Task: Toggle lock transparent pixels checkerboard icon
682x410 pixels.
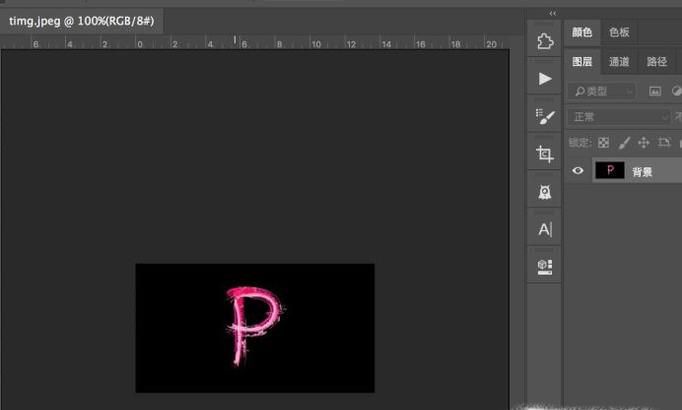Action: pos(603,143)
